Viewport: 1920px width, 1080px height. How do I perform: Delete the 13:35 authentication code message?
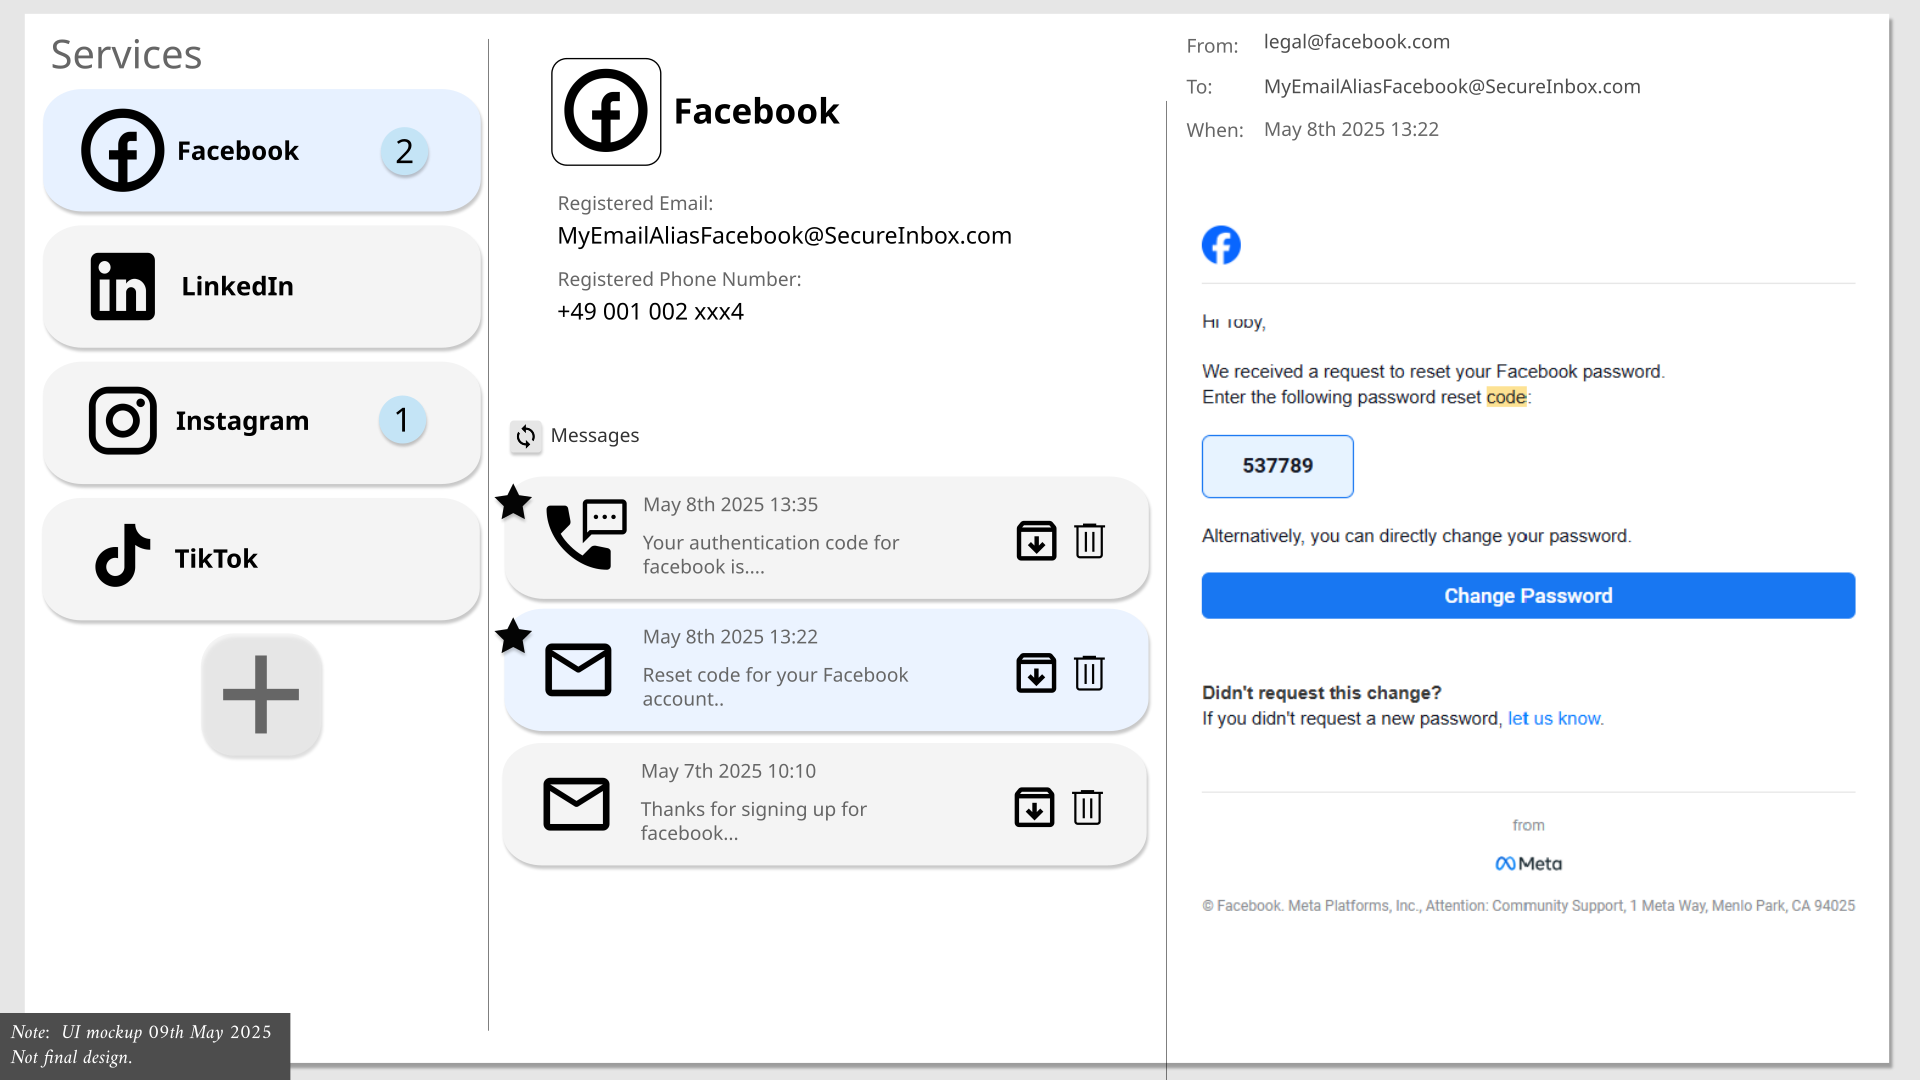pyautogui.click(x=1089, y=541)
